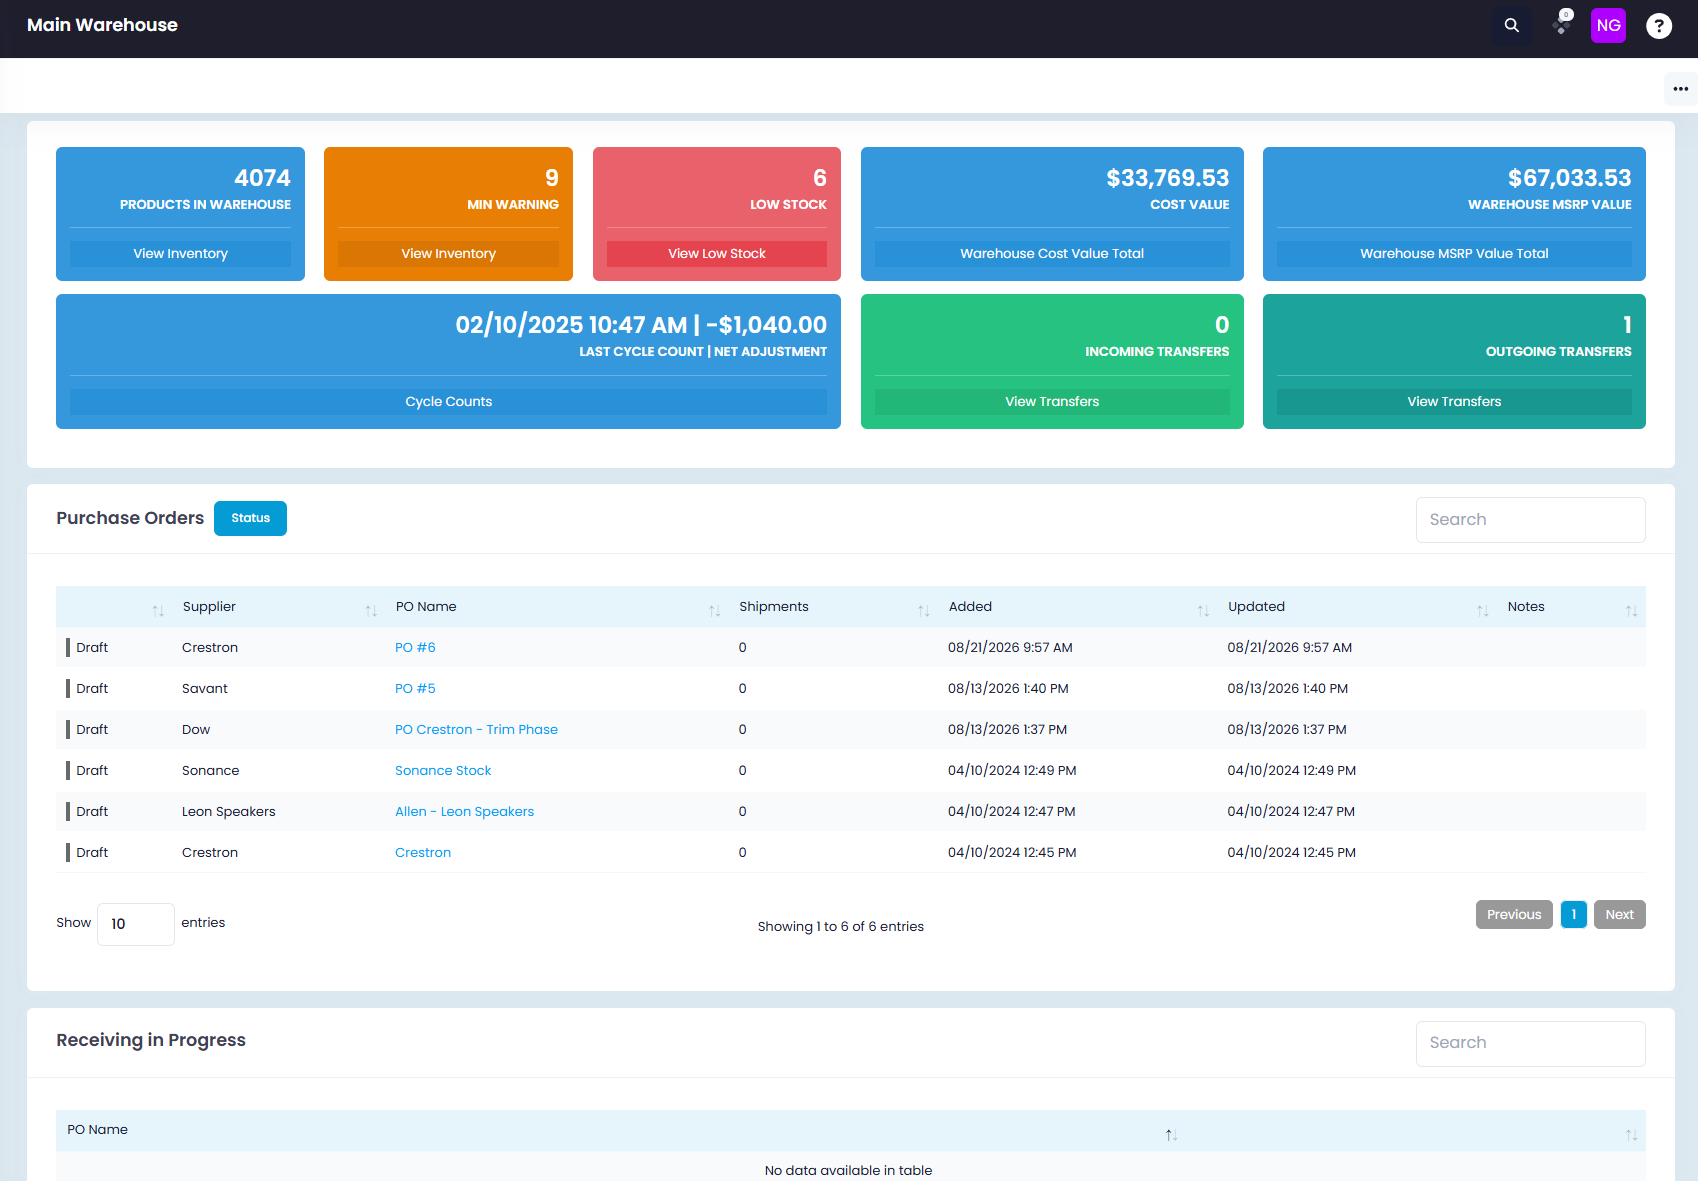
Task: Click the 04/10/2024 12:49 PM Updated date
Action: tap(1292, 771)
